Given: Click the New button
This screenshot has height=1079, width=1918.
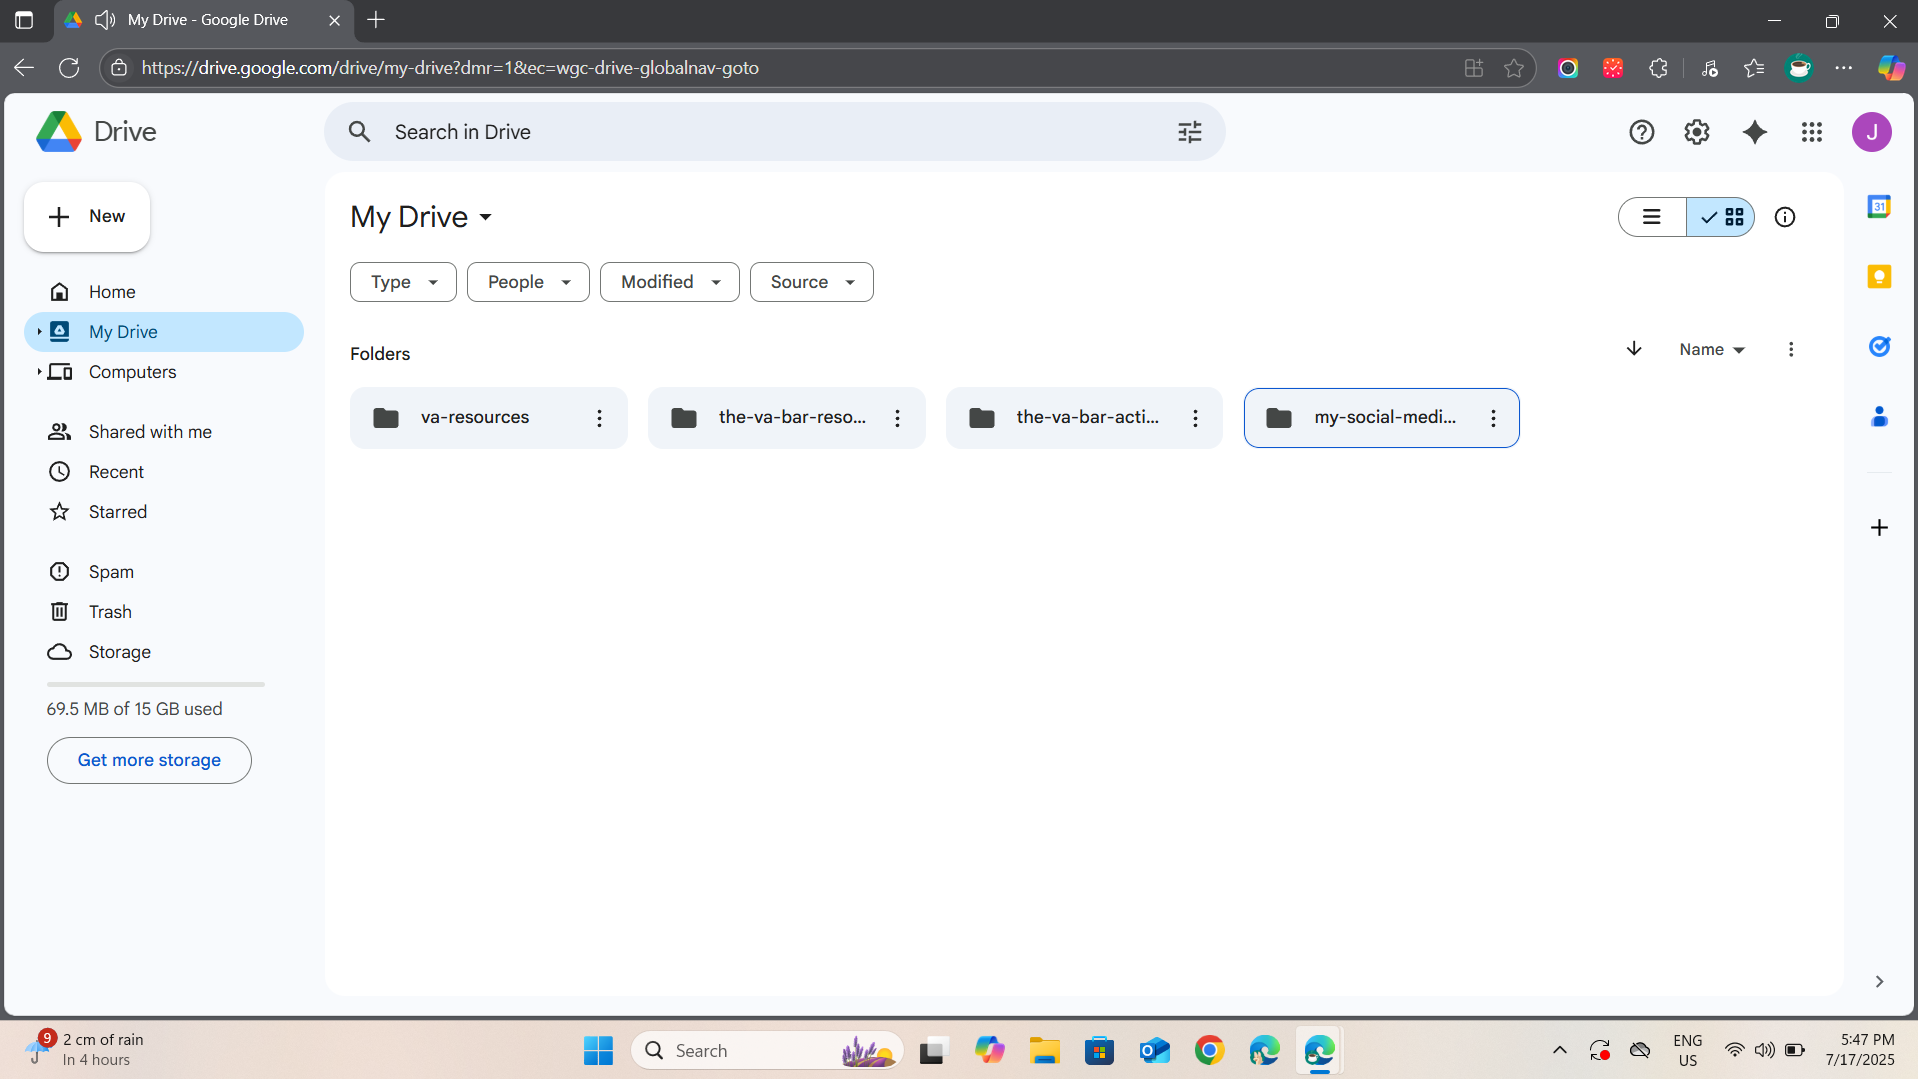Looking at the screenshot, I should tap(87, 217).
